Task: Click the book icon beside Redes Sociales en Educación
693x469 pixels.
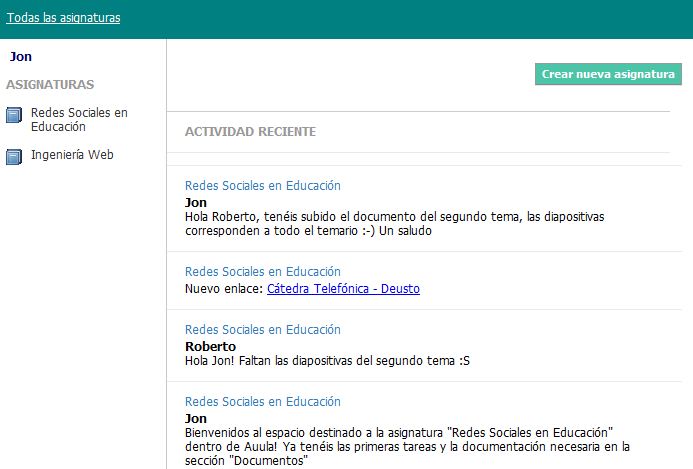Action: pyautogui.click(x=14, y=115)
